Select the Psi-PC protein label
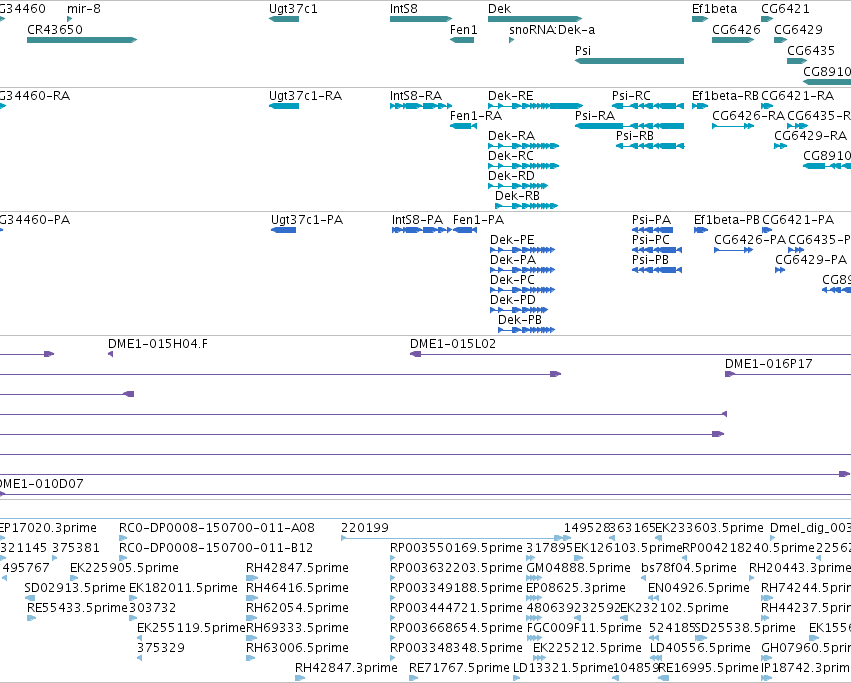This screenshot has height=683, width=851. [651, 240]
